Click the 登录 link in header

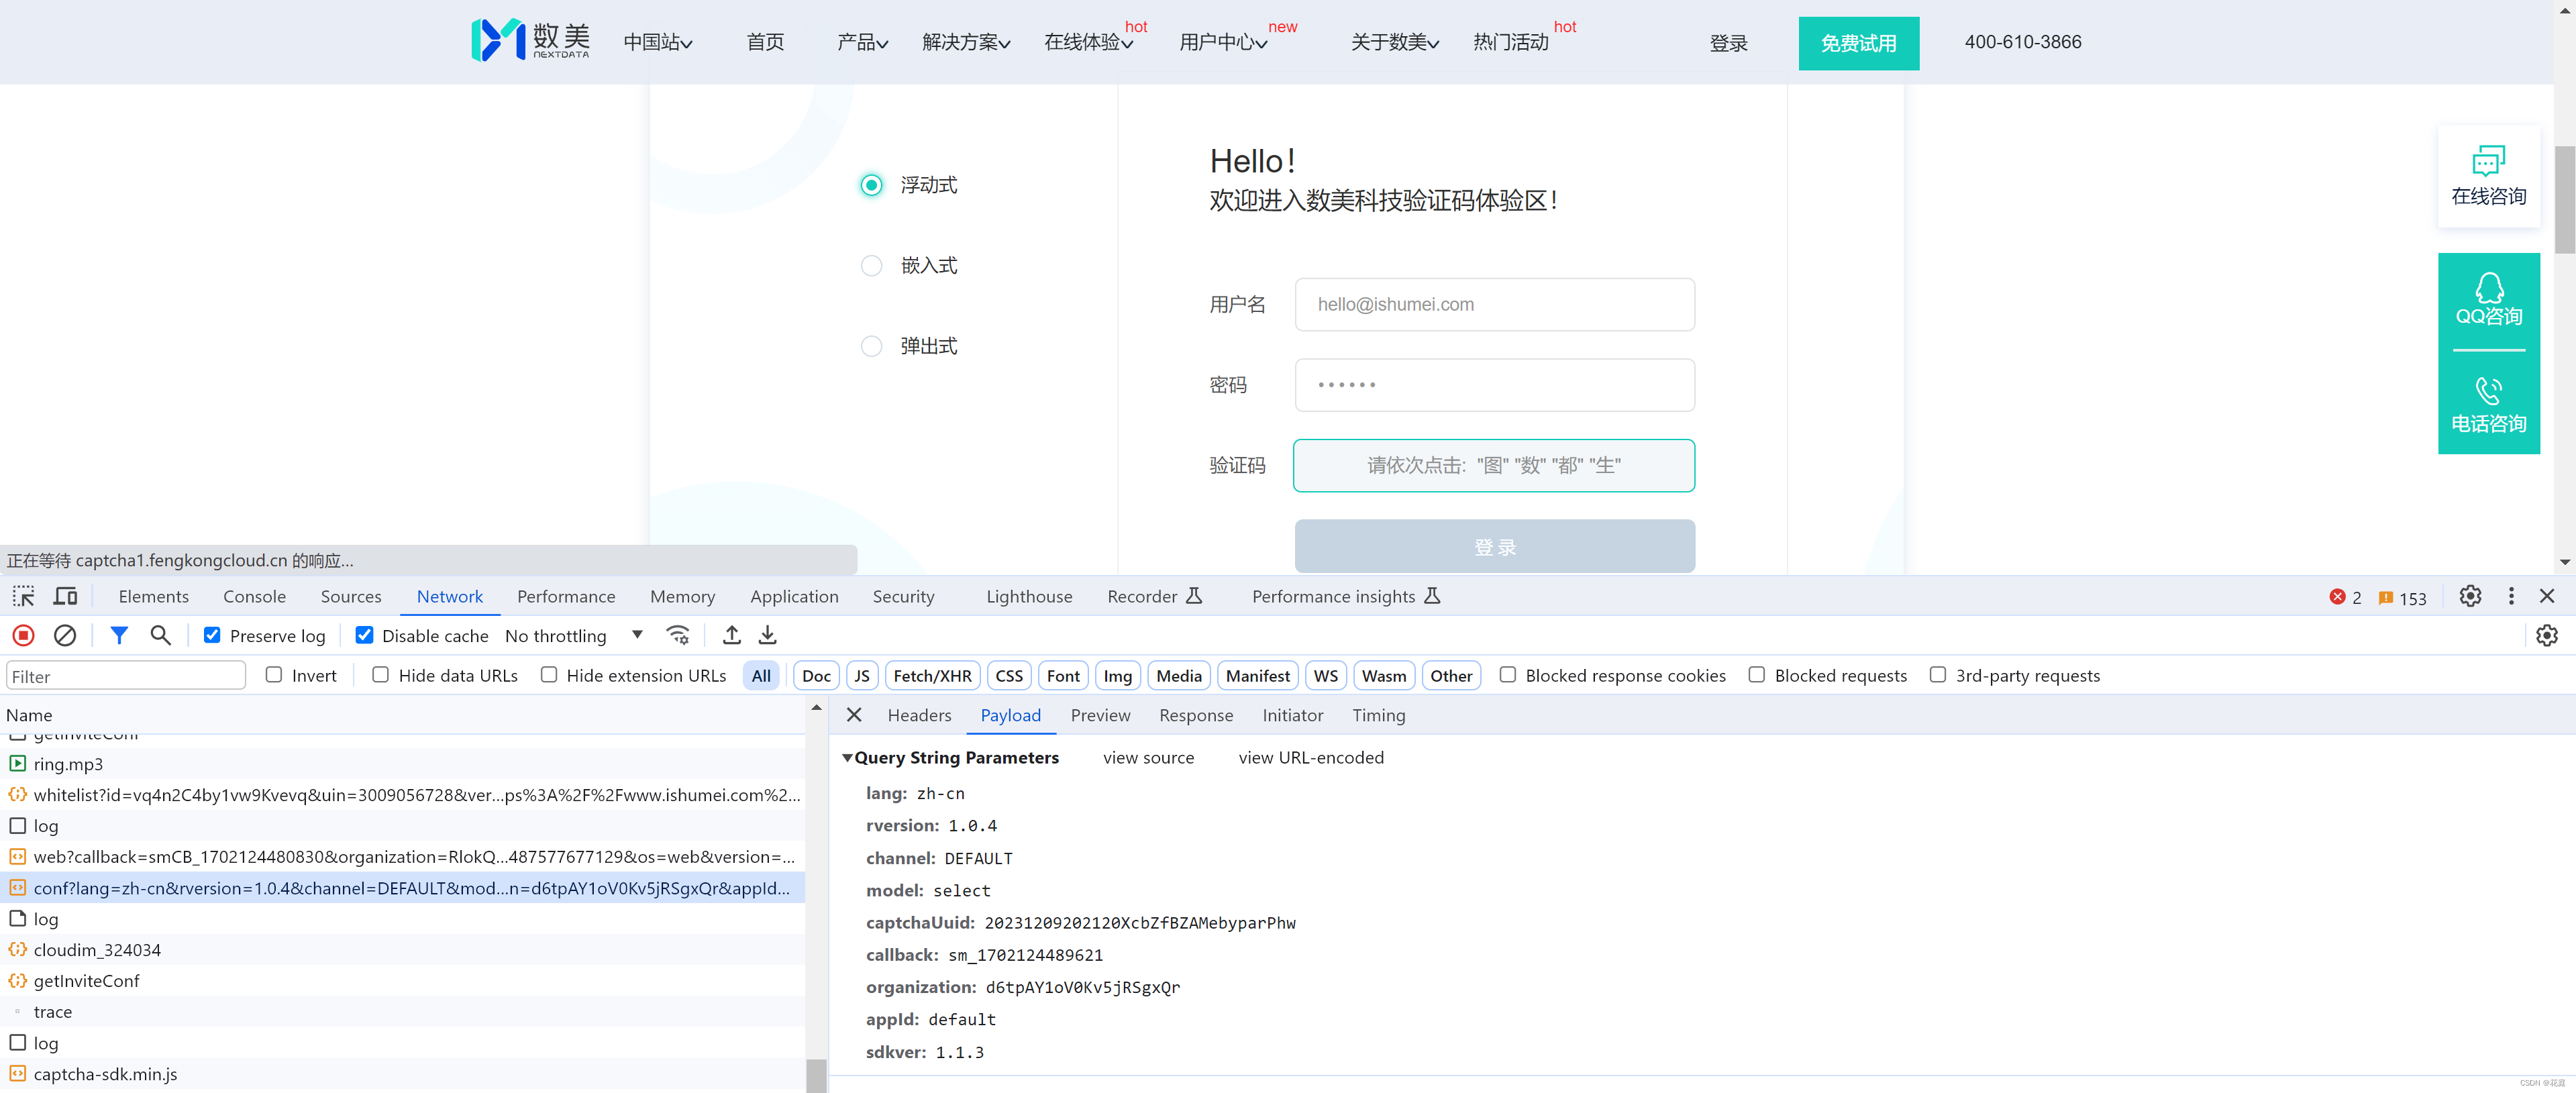click(1728, 43)
